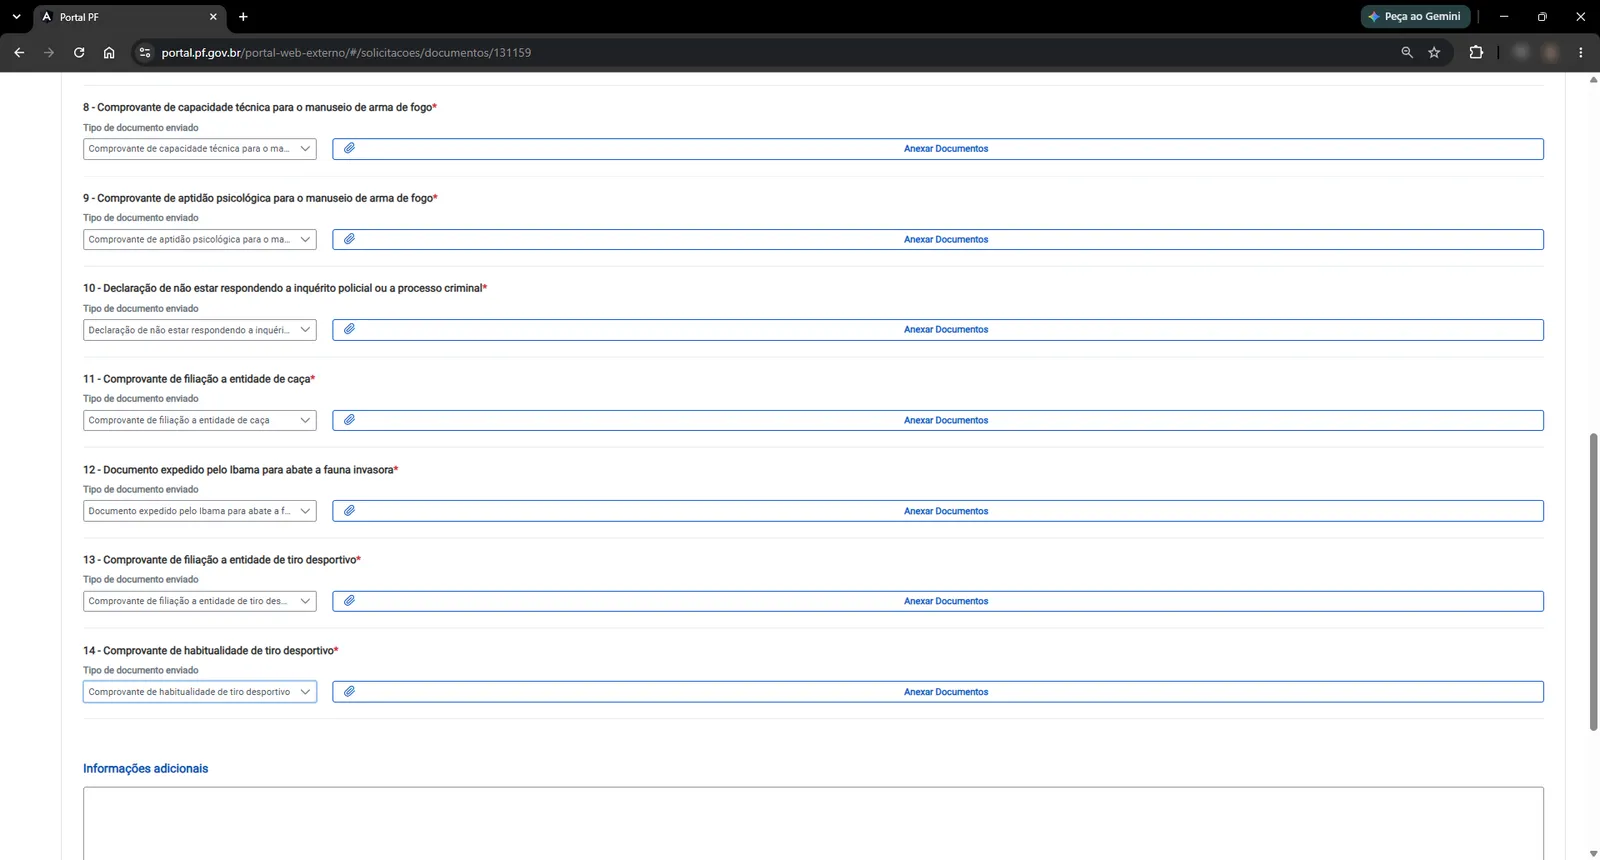Expand the aptidão psicológica document type dropdown

[200, 239]
